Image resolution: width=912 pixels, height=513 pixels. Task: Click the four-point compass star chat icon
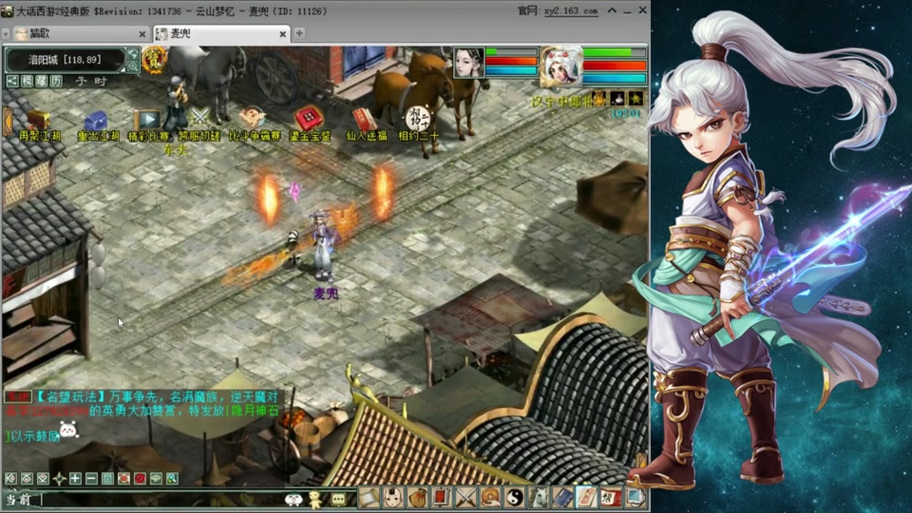(59, 479)
